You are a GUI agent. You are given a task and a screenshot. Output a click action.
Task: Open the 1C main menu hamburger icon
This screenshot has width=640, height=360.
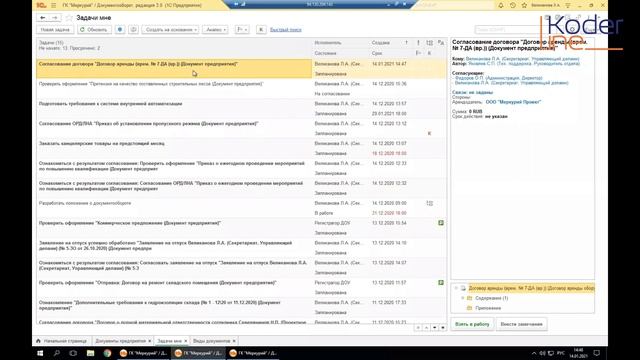click(53, 5)
